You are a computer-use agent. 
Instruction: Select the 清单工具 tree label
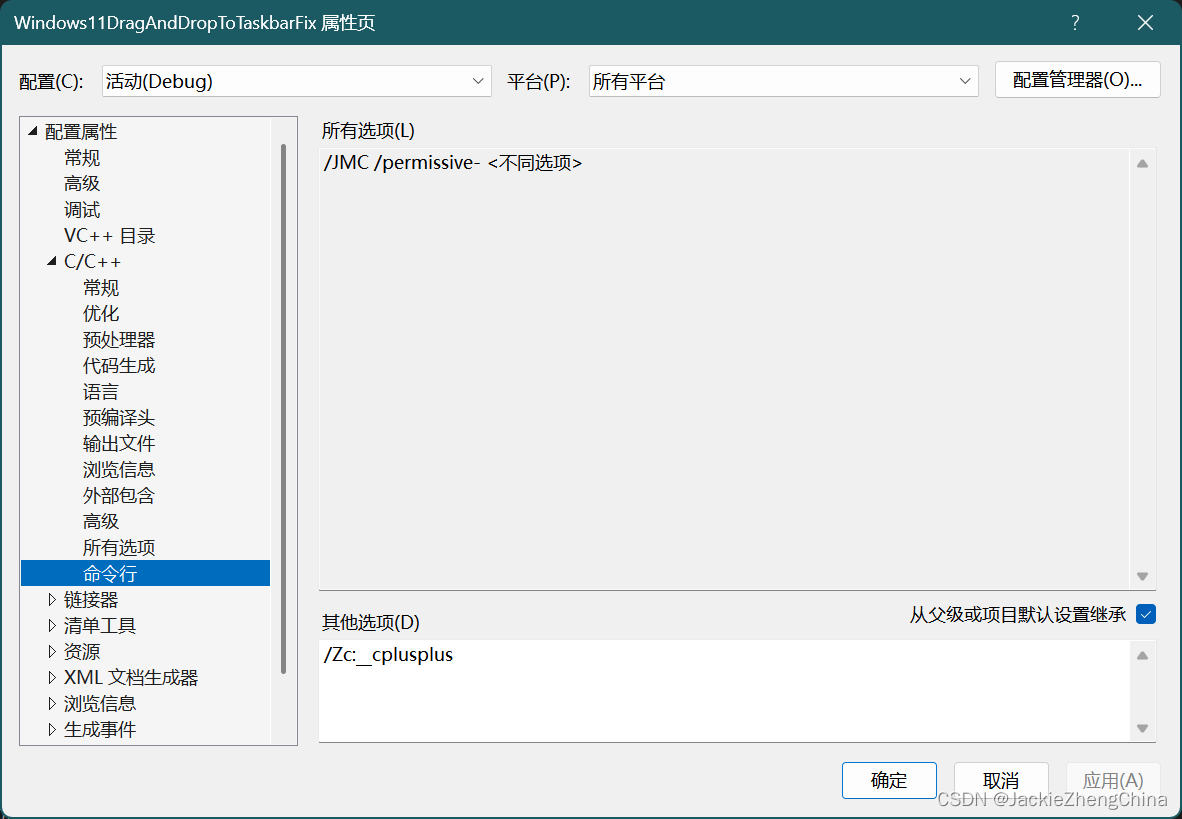coord(100,625)
